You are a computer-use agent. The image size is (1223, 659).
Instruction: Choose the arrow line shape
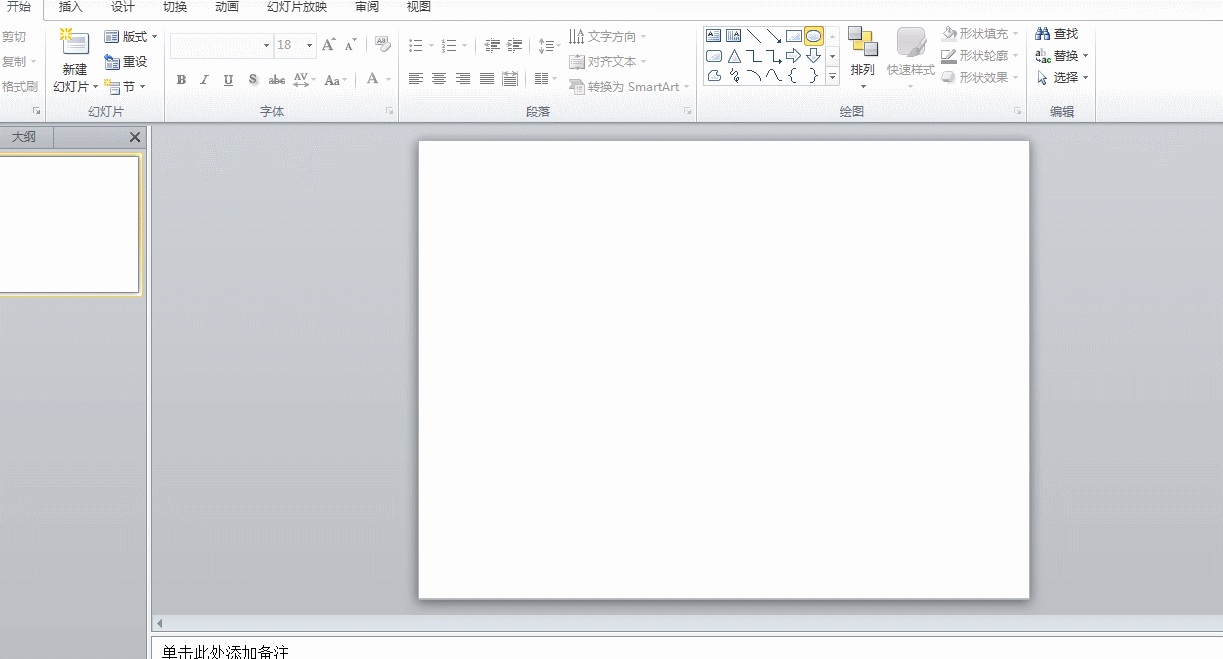(774, 36)
